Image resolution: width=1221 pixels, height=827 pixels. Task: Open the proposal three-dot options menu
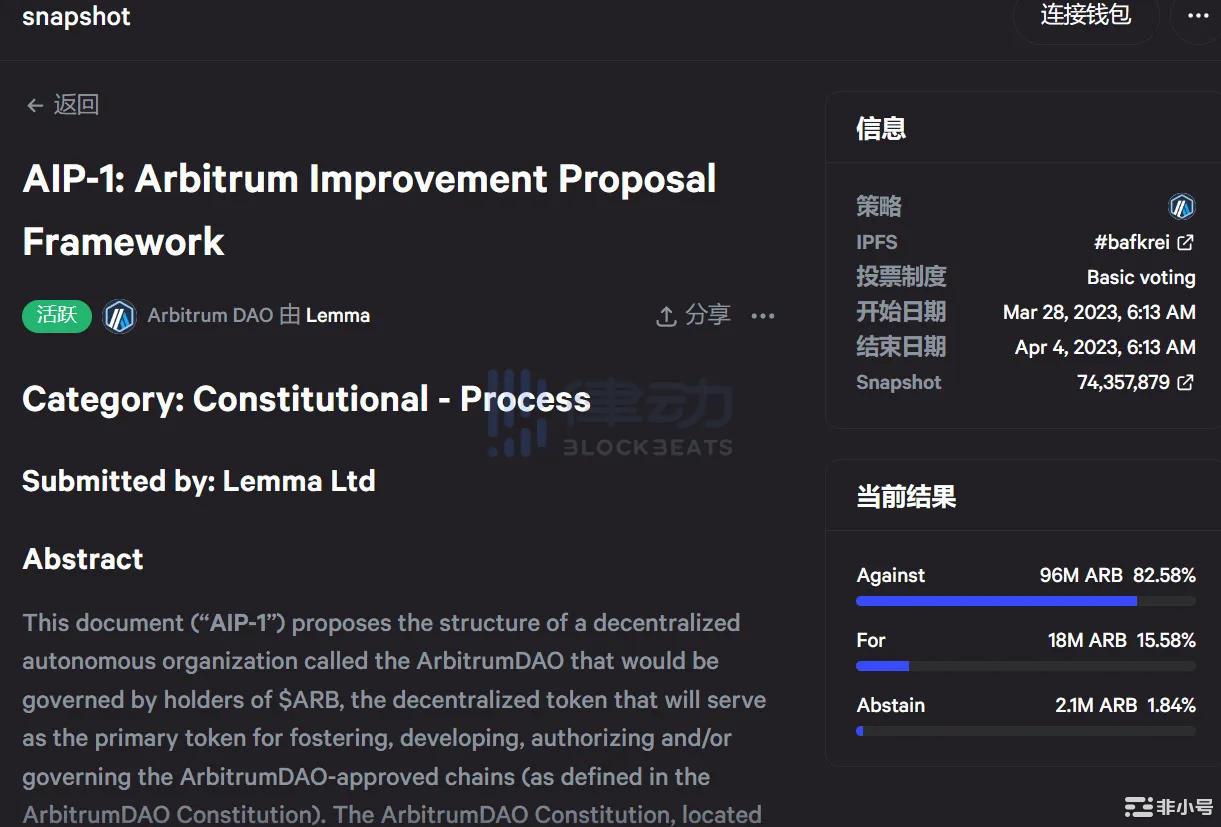763,316
